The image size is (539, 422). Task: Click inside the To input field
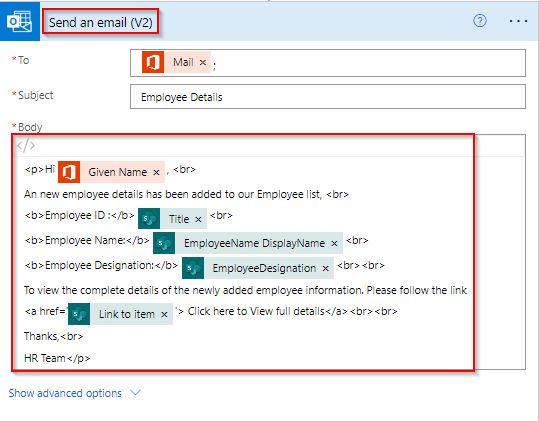point(328,63)
